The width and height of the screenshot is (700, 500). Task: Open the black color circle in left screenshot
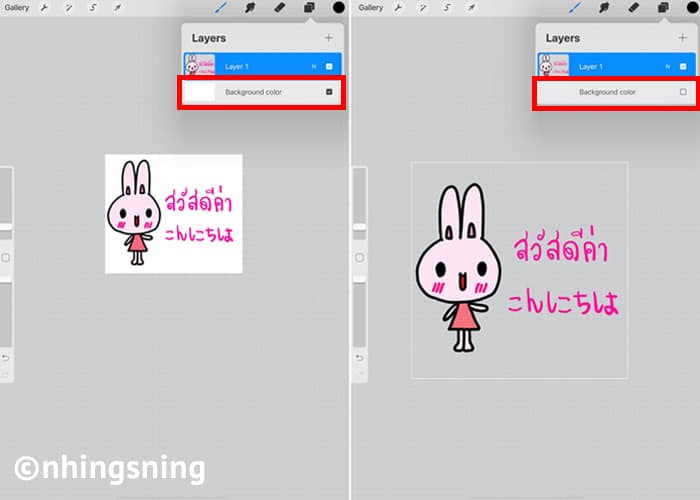339,7
